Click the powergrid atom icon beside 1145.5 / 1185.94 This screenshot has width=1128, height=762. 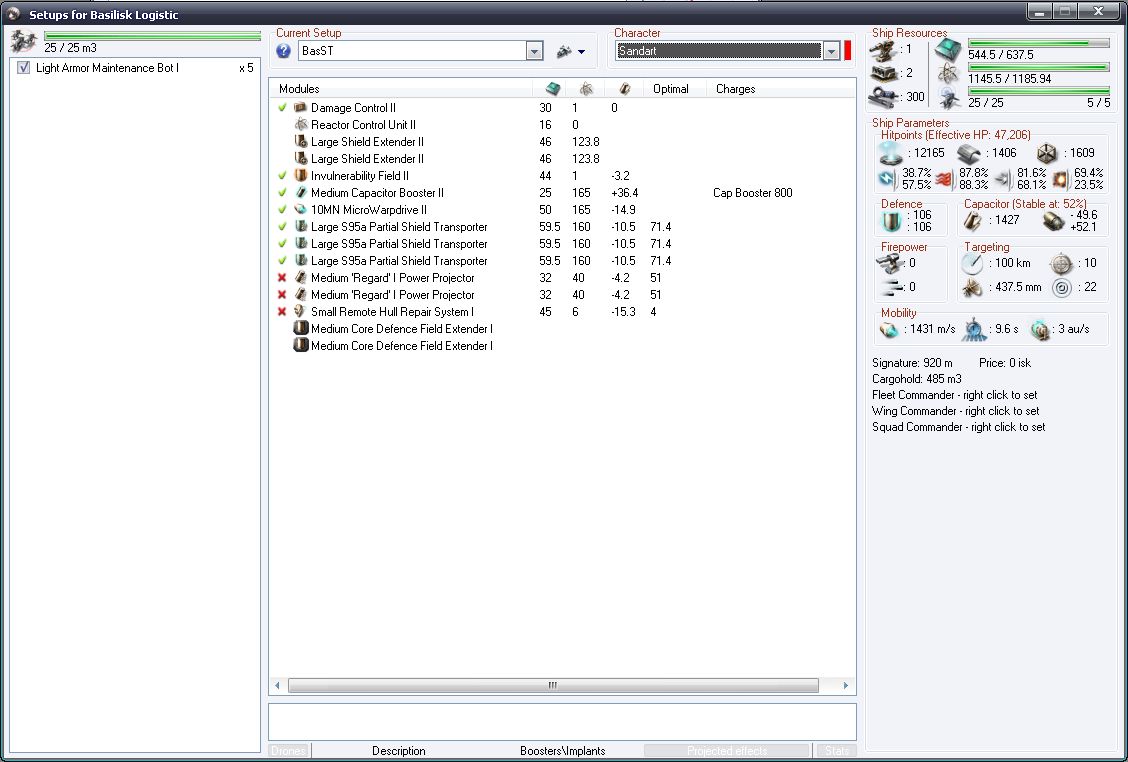click(x=949, y=73)
